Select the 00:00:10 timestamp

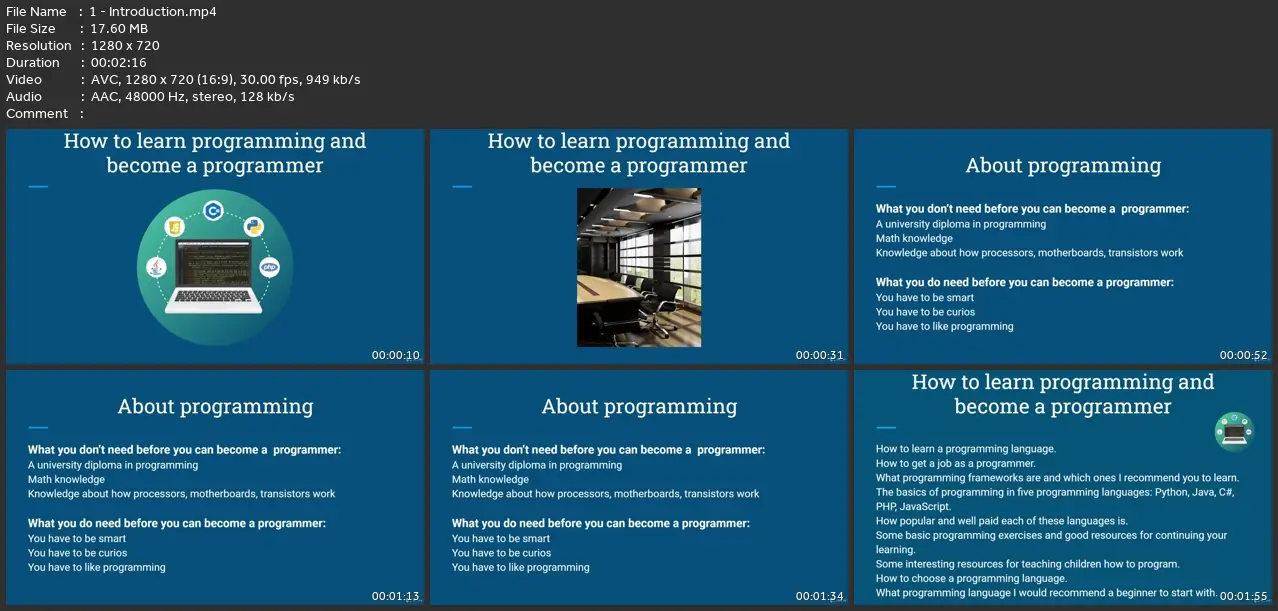[x=396, y=355]
